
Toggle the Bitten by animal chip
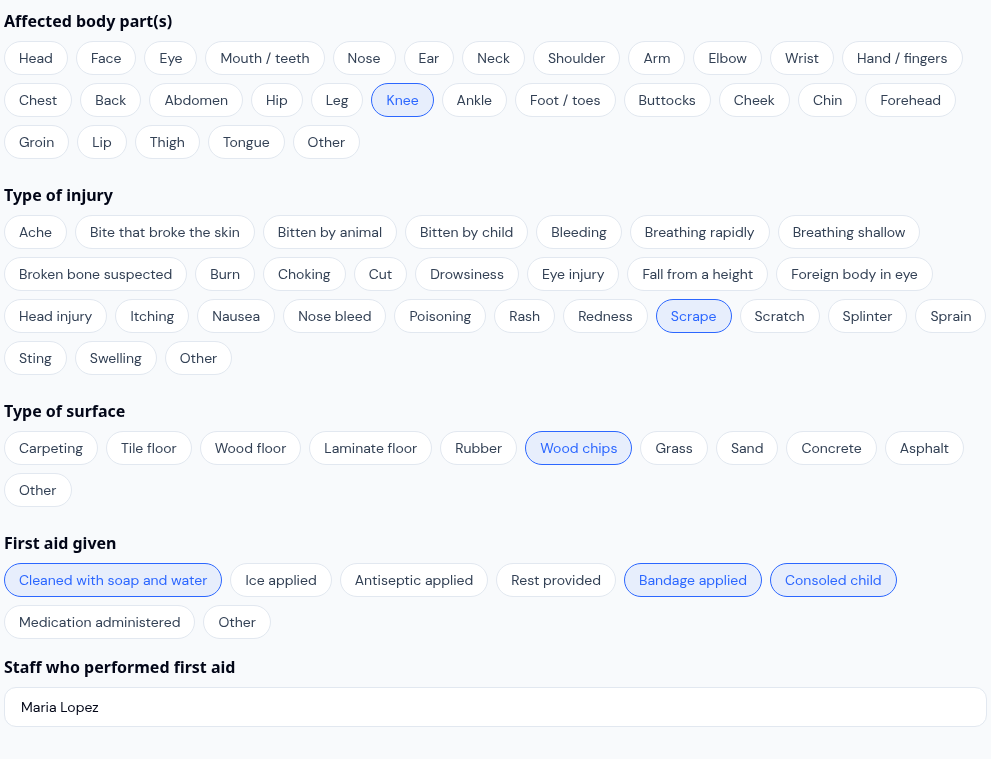(330, 232)
